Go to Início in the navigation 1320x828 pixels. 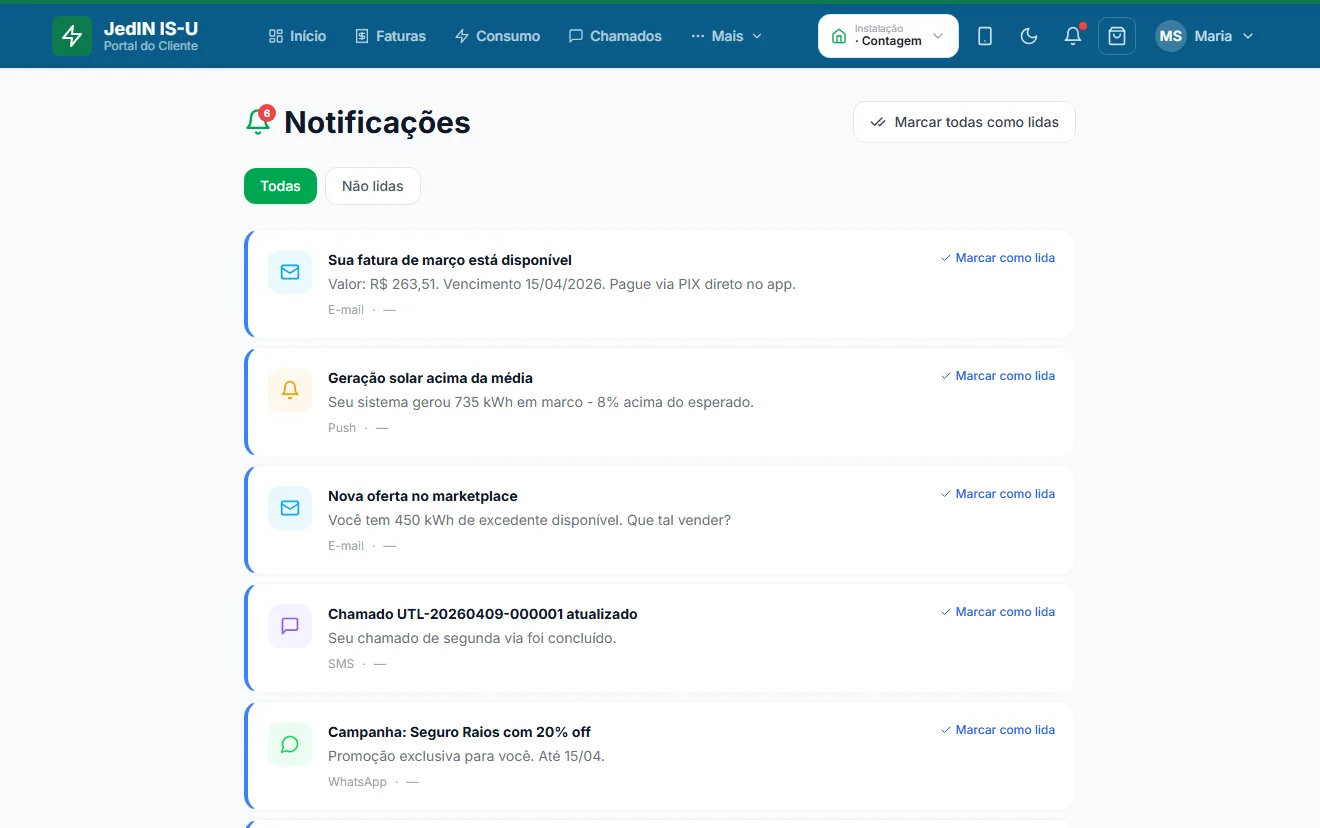(297, 36)
